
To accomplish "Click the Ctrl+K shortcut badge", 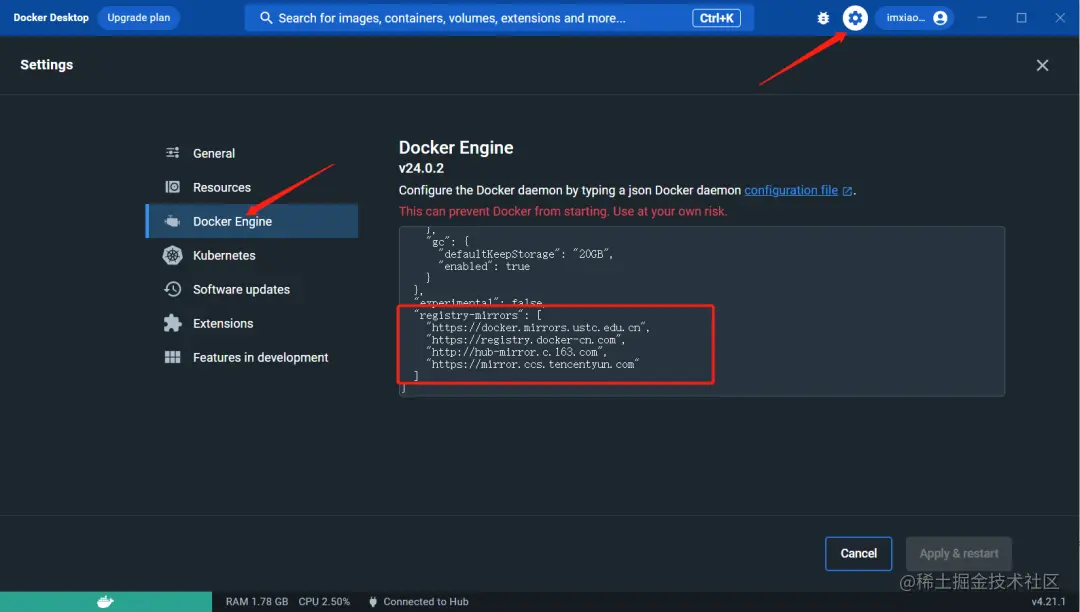I will pos(716,18).
